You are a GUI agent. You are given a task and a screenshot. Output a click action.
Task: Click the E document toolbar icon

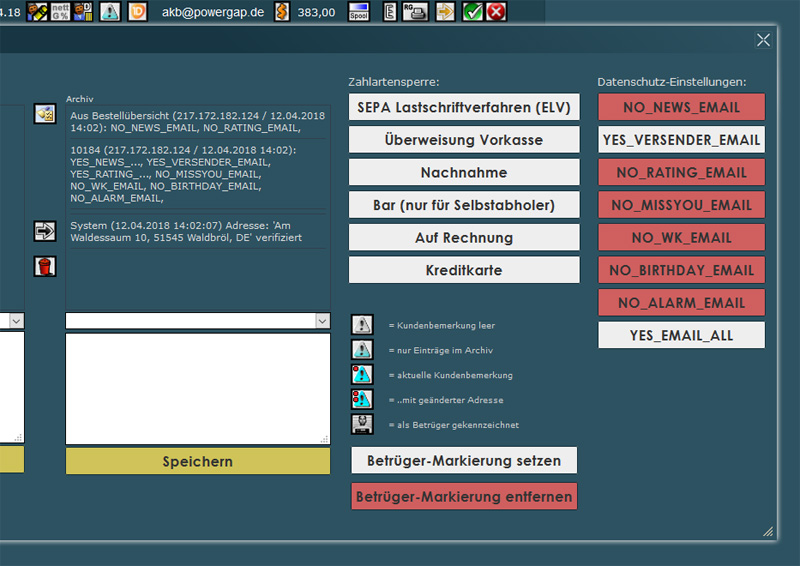point(389,11)
